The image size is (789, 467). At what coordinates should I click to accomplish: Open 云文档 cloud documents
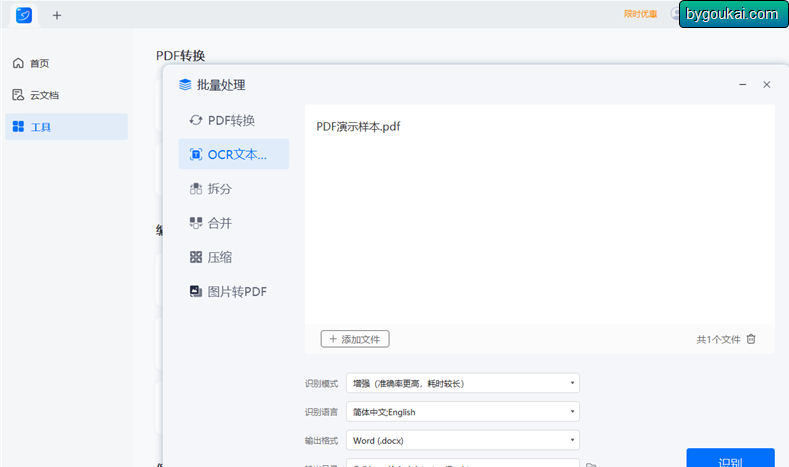[x=36, y=95]
